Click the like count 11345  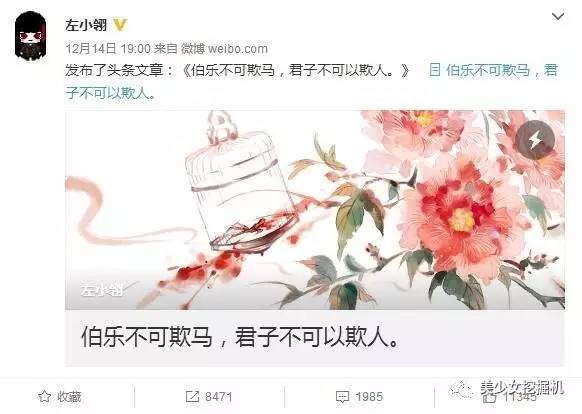520,398
